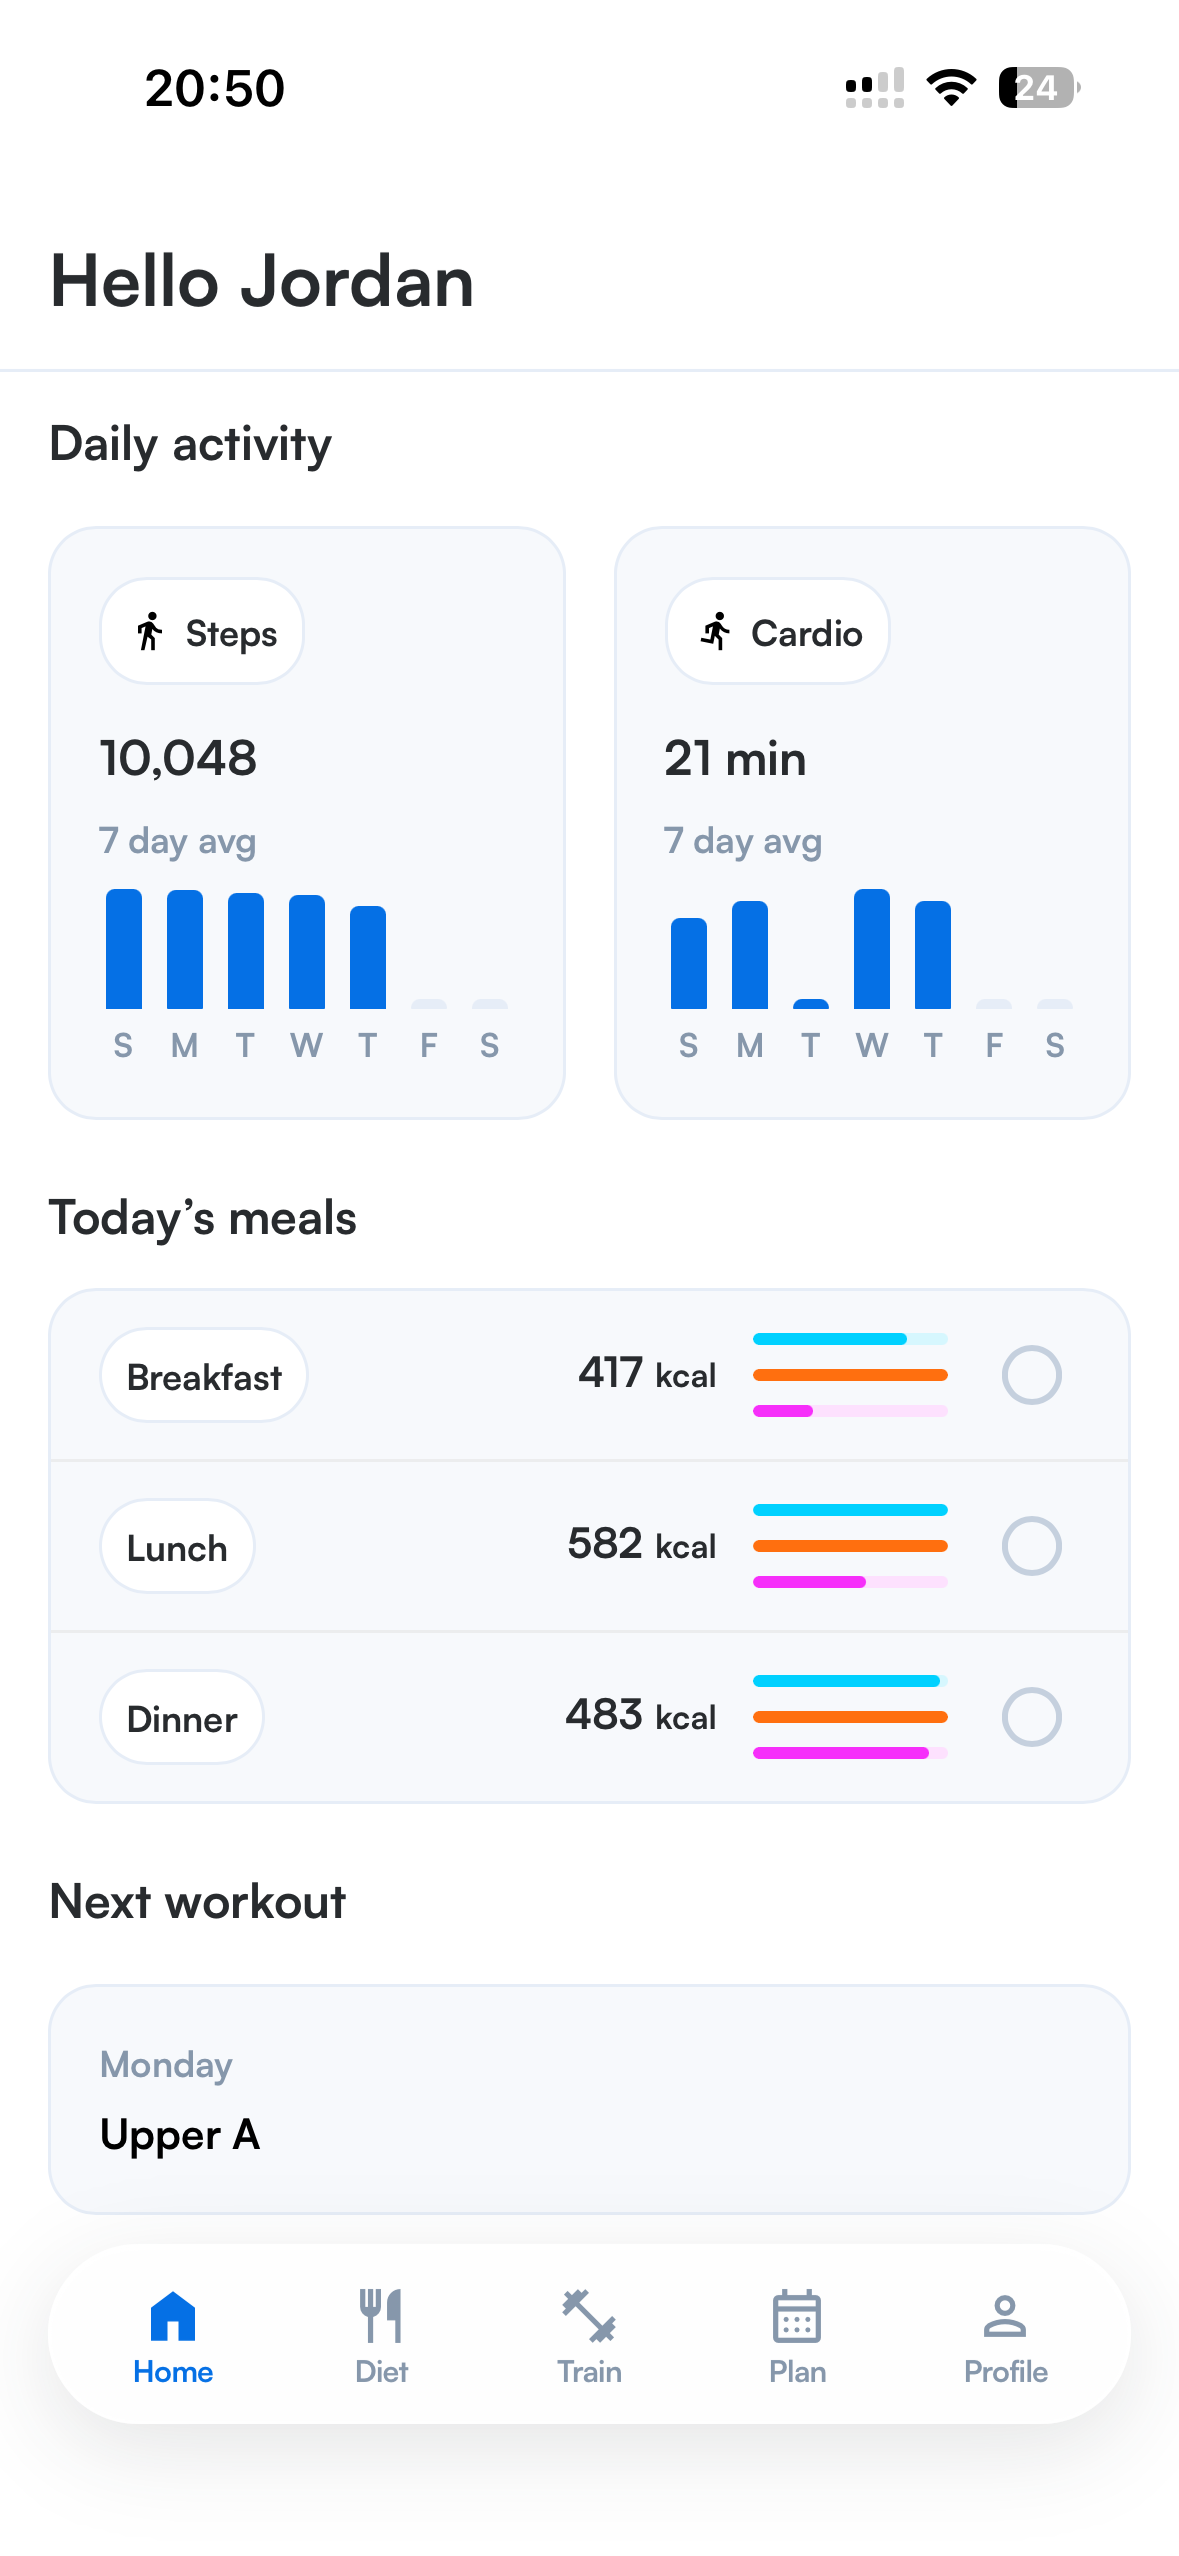Open the Dinner meal label

182,1718
